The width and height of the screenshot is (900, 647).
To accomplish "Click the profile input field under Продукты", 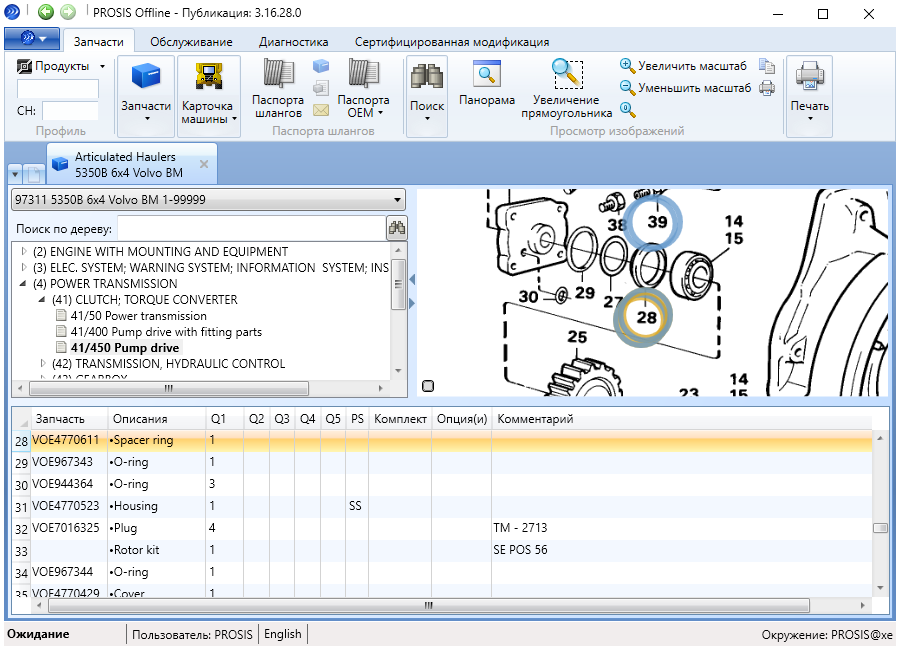I will click(x=57, y=89).
